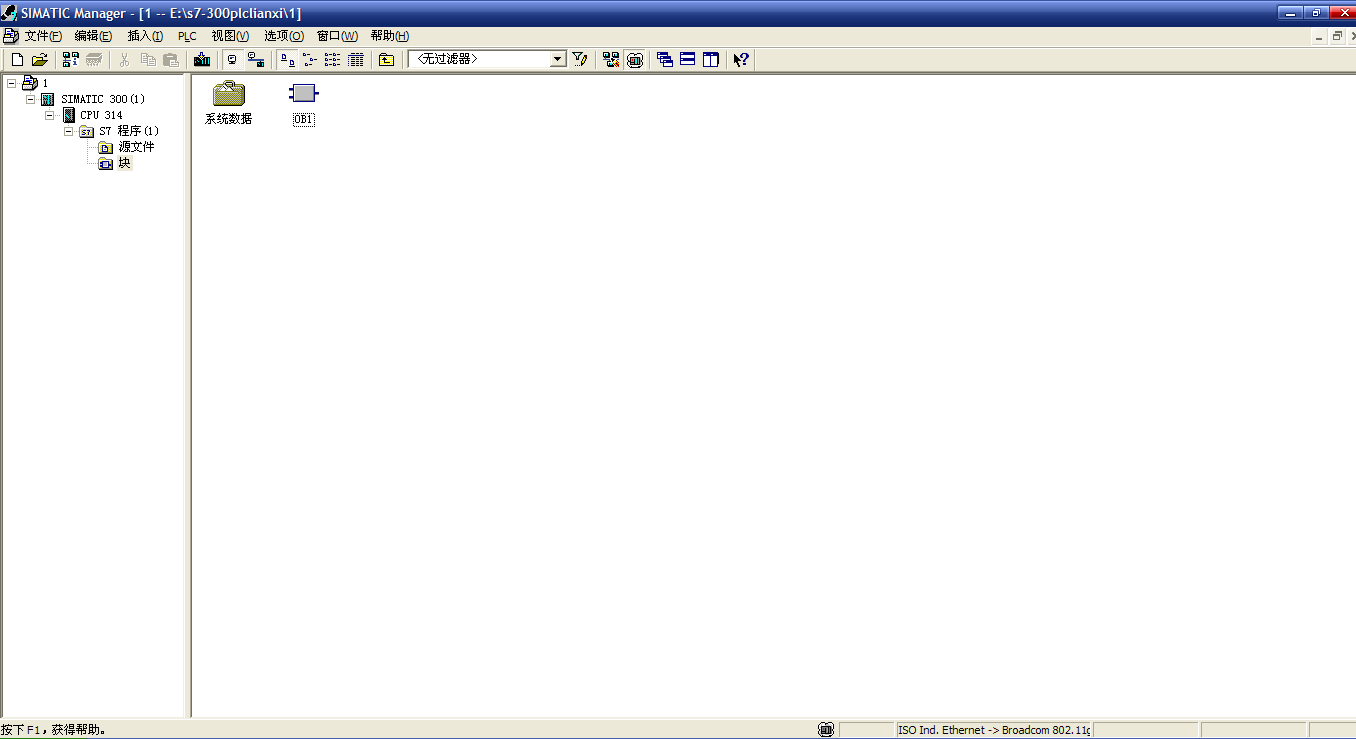Switch to Details view mode
Image resolution: width=1356 pixels, height=739 pixels.
[355, 60]
